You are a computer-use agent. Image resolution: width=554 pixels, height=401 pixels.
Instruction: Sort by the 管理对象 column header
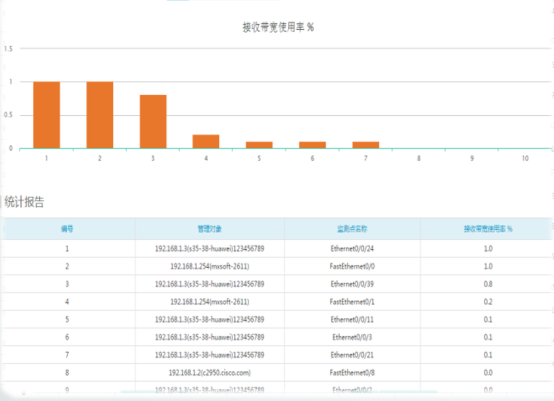(x=210, y=229)
